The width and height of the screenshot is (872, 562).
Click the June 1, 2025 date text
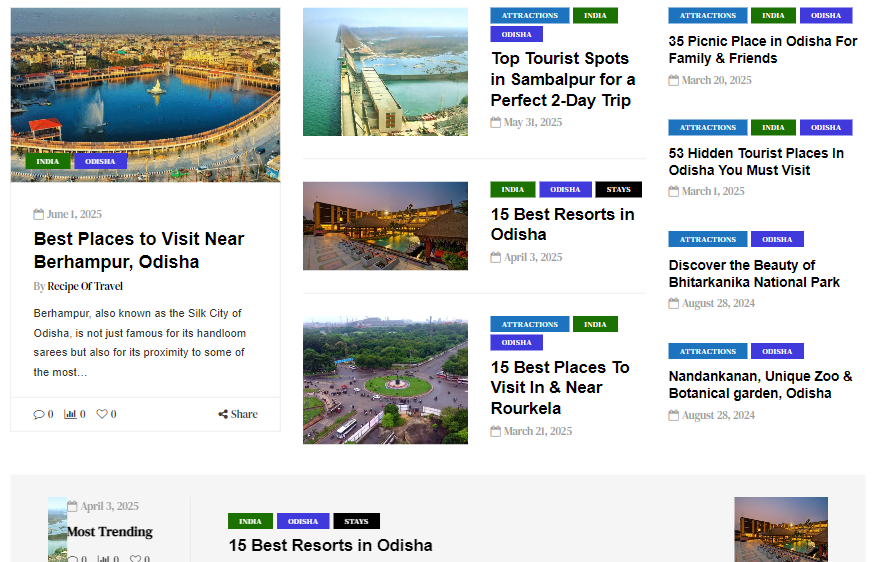[75, 214]
